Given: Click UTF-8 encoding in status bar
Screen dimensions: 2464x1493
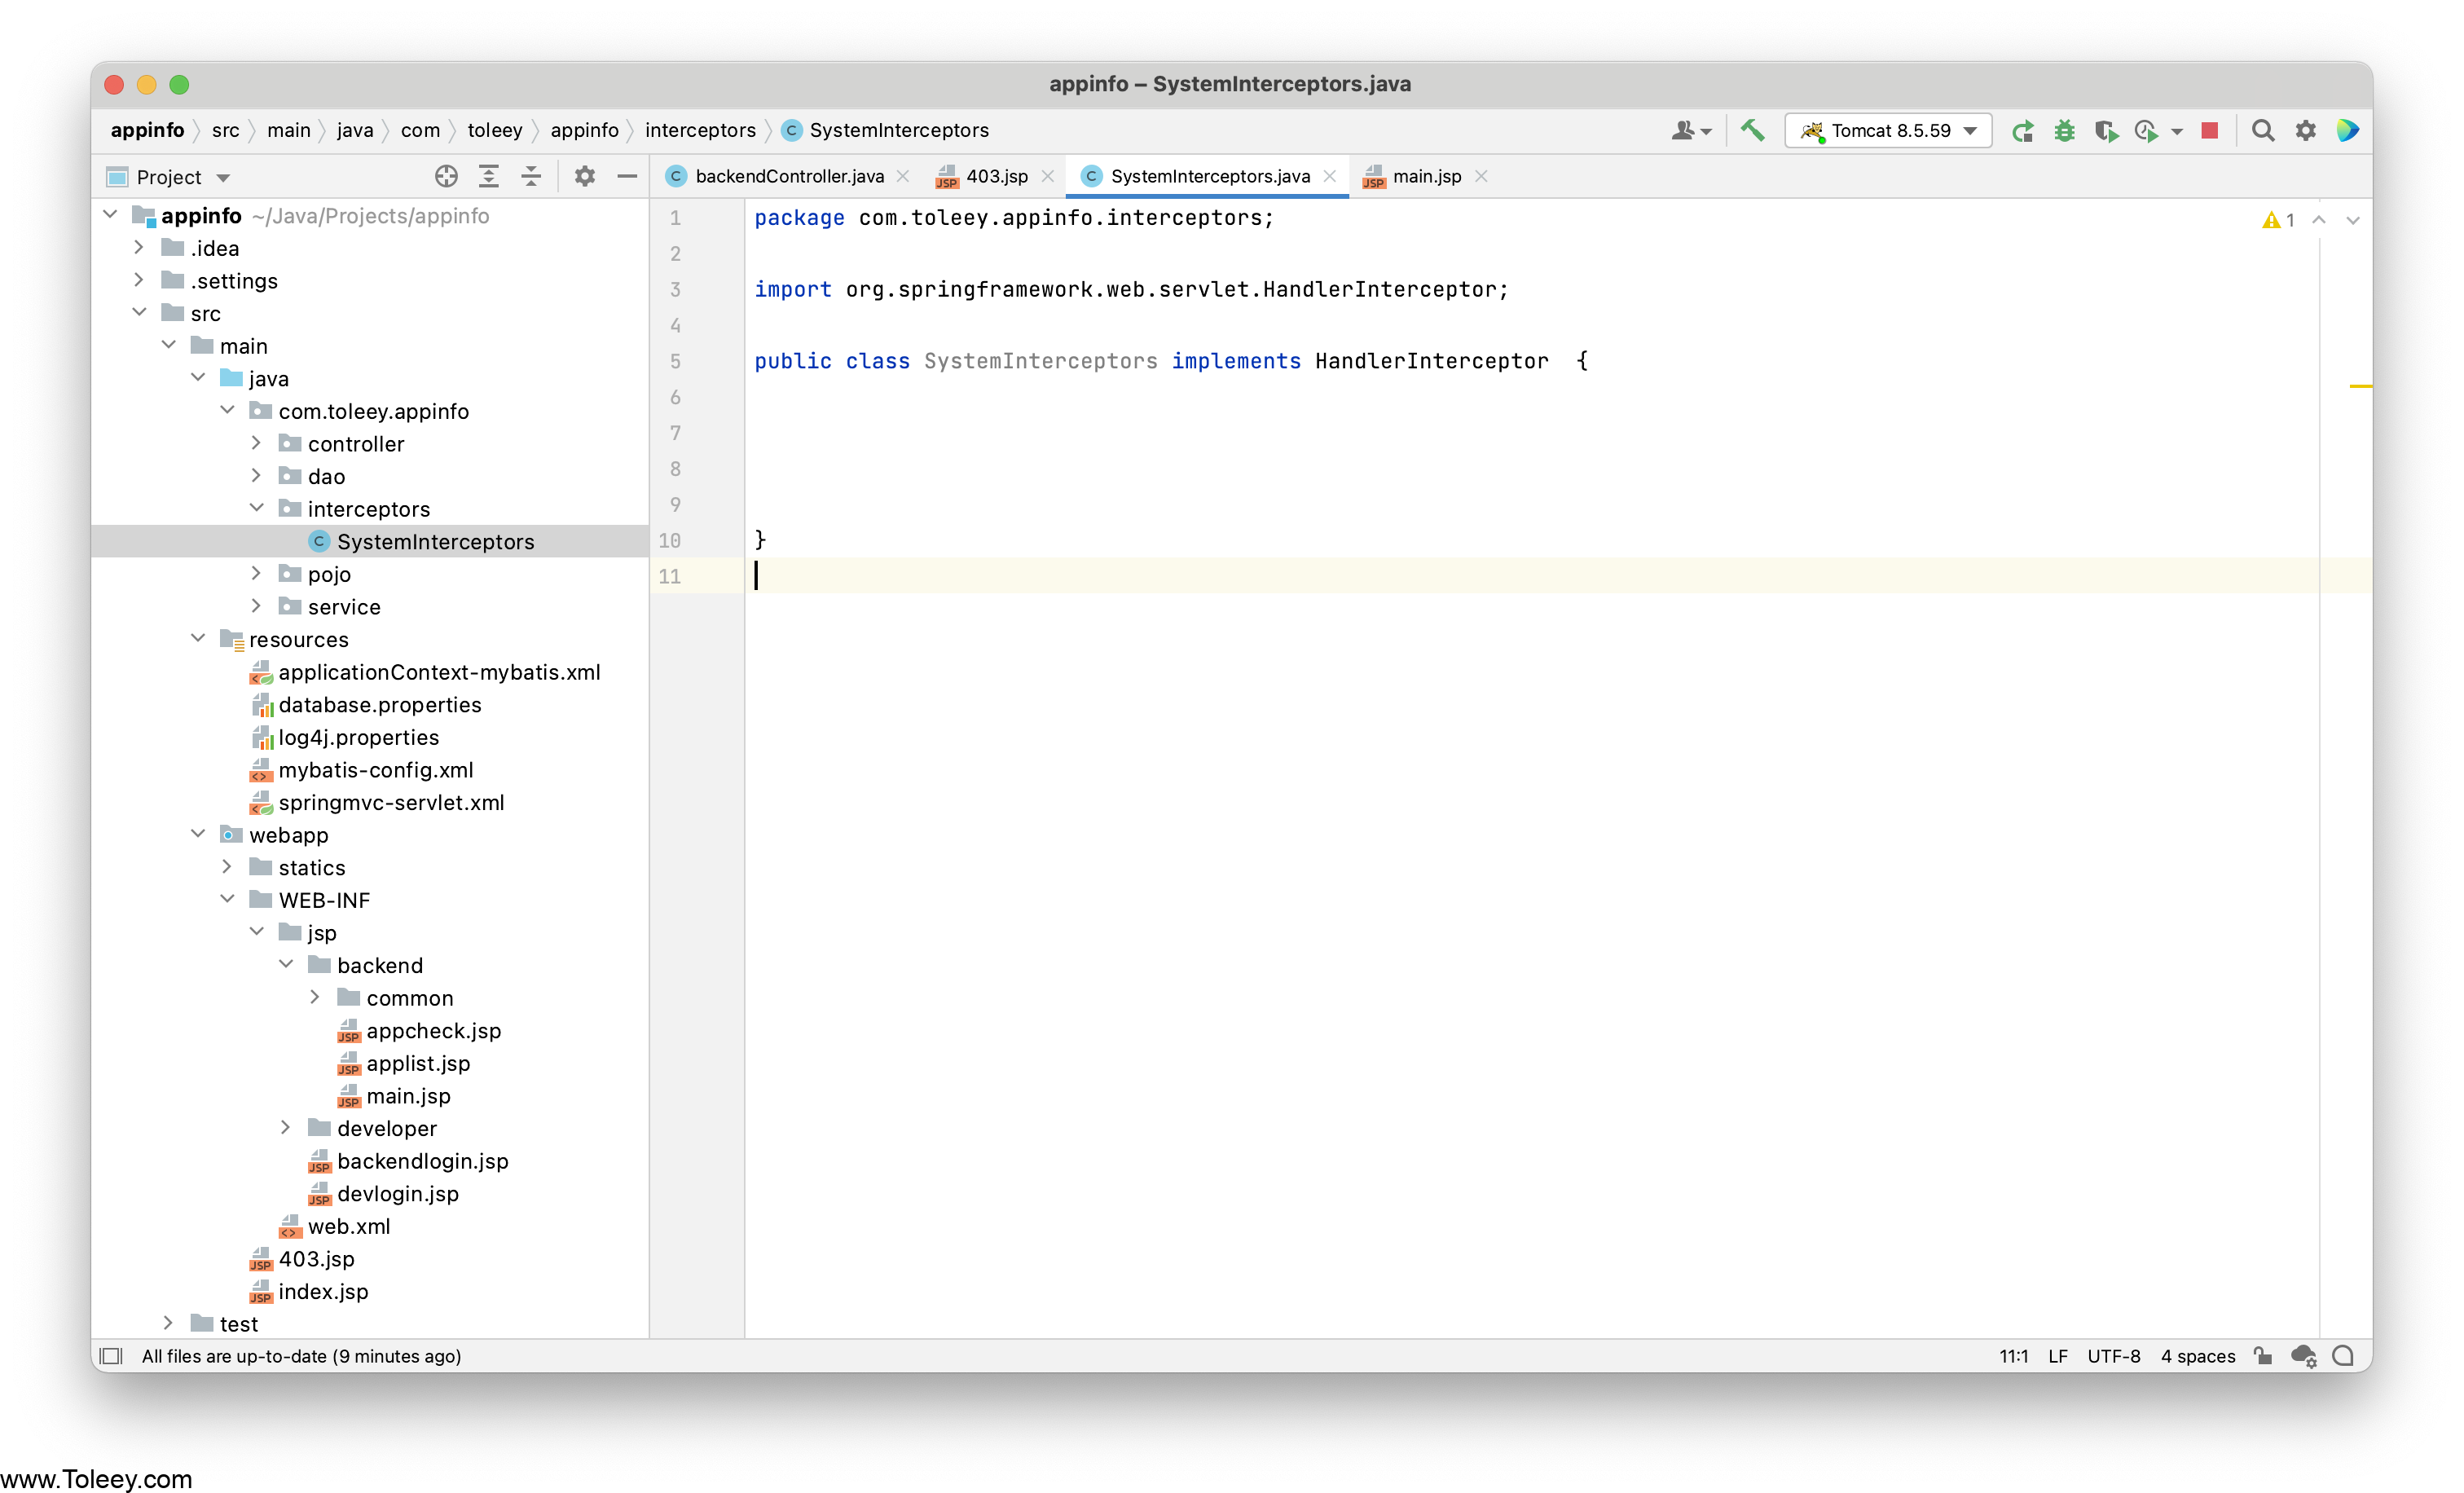Looking at the screenshot, I should coord(2113,1356).
